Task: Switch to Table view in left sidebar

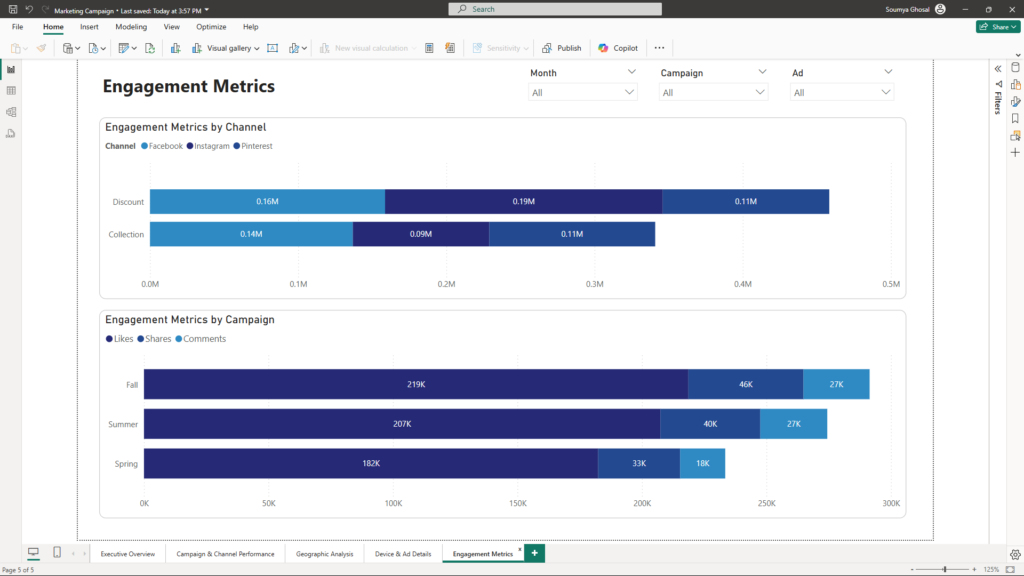Action: 11,90
